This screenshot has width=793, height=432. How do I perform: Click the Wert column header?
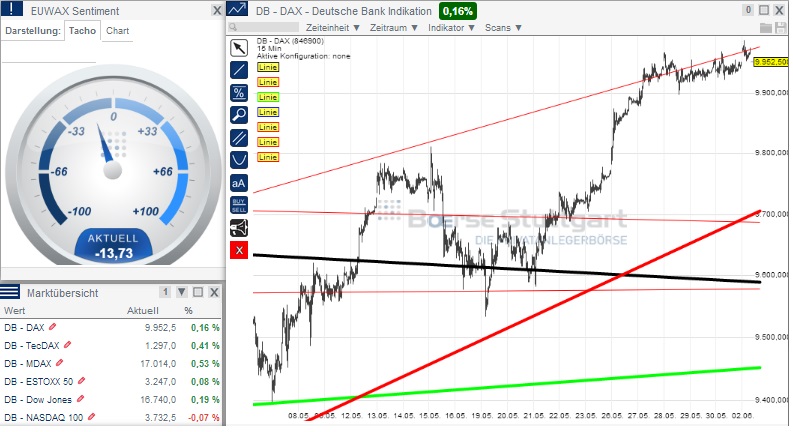(15, 311)
